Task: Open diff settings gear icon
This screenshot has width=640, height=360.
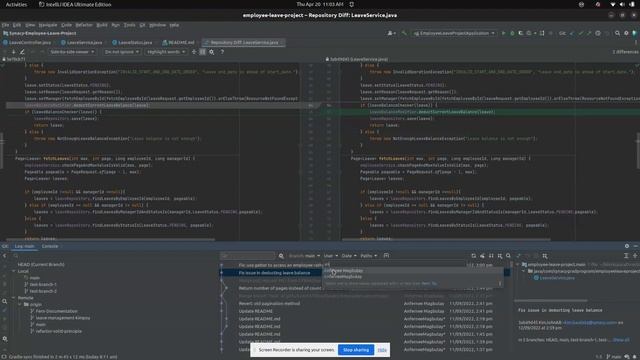Action: point(211,52)
